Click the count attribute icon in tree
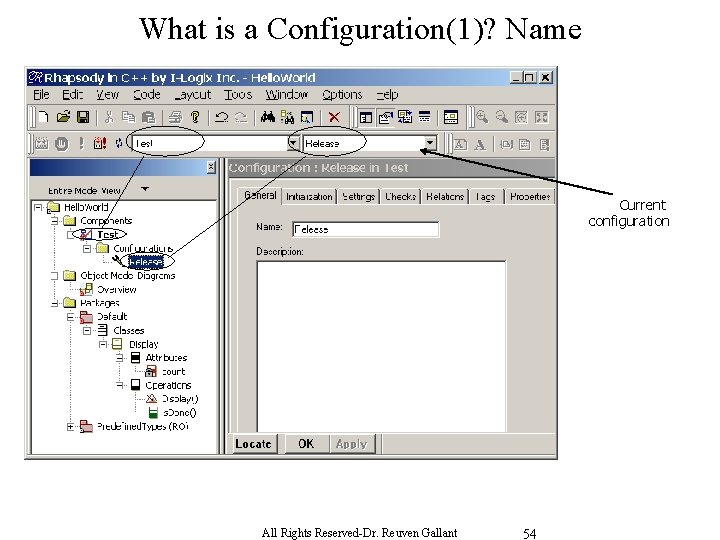The width and height of the screenshot is (720, 540). click(x=151, y=371)
